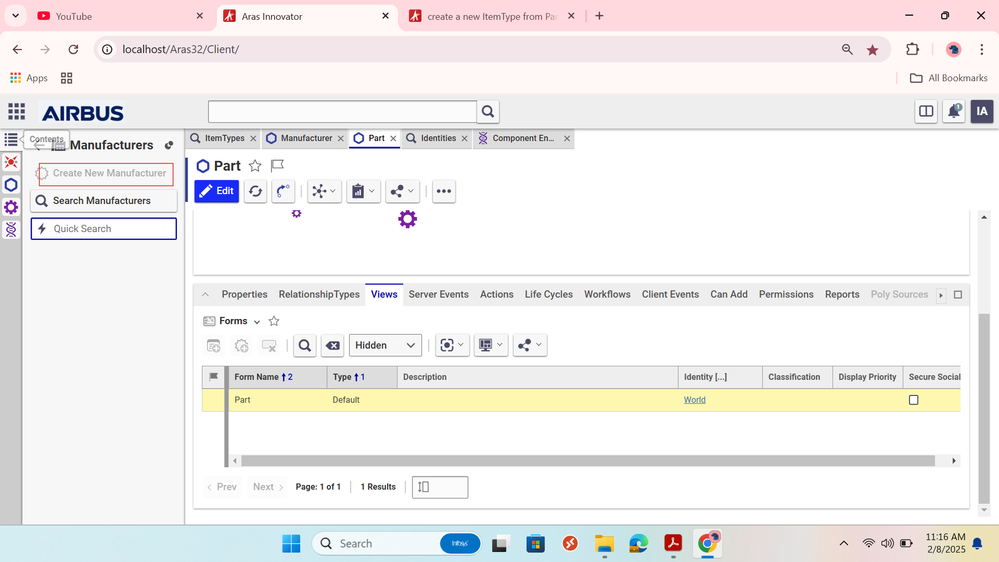The width and height of the screenshot is (999, 562).
Task: Expand the Forms view selector chevron
Action: tap(257, 322)
